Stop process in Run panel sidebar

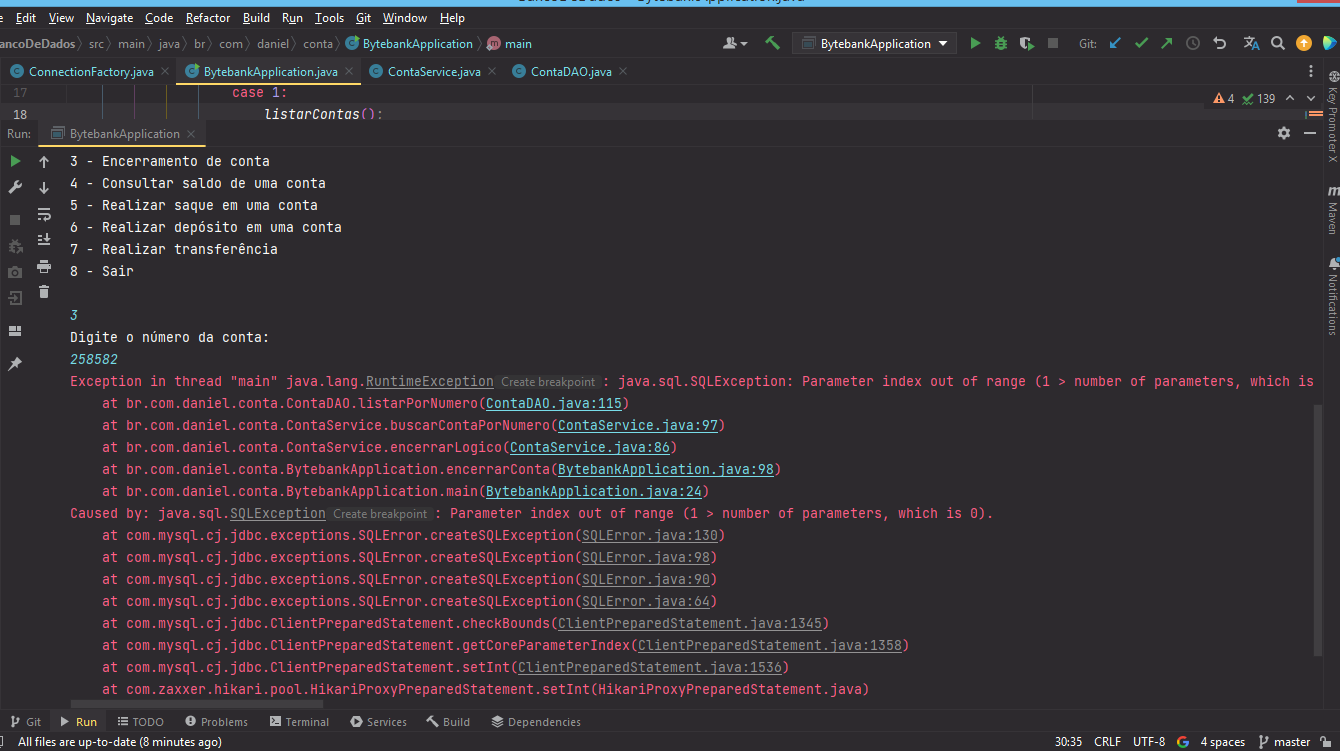coord(15,219)
